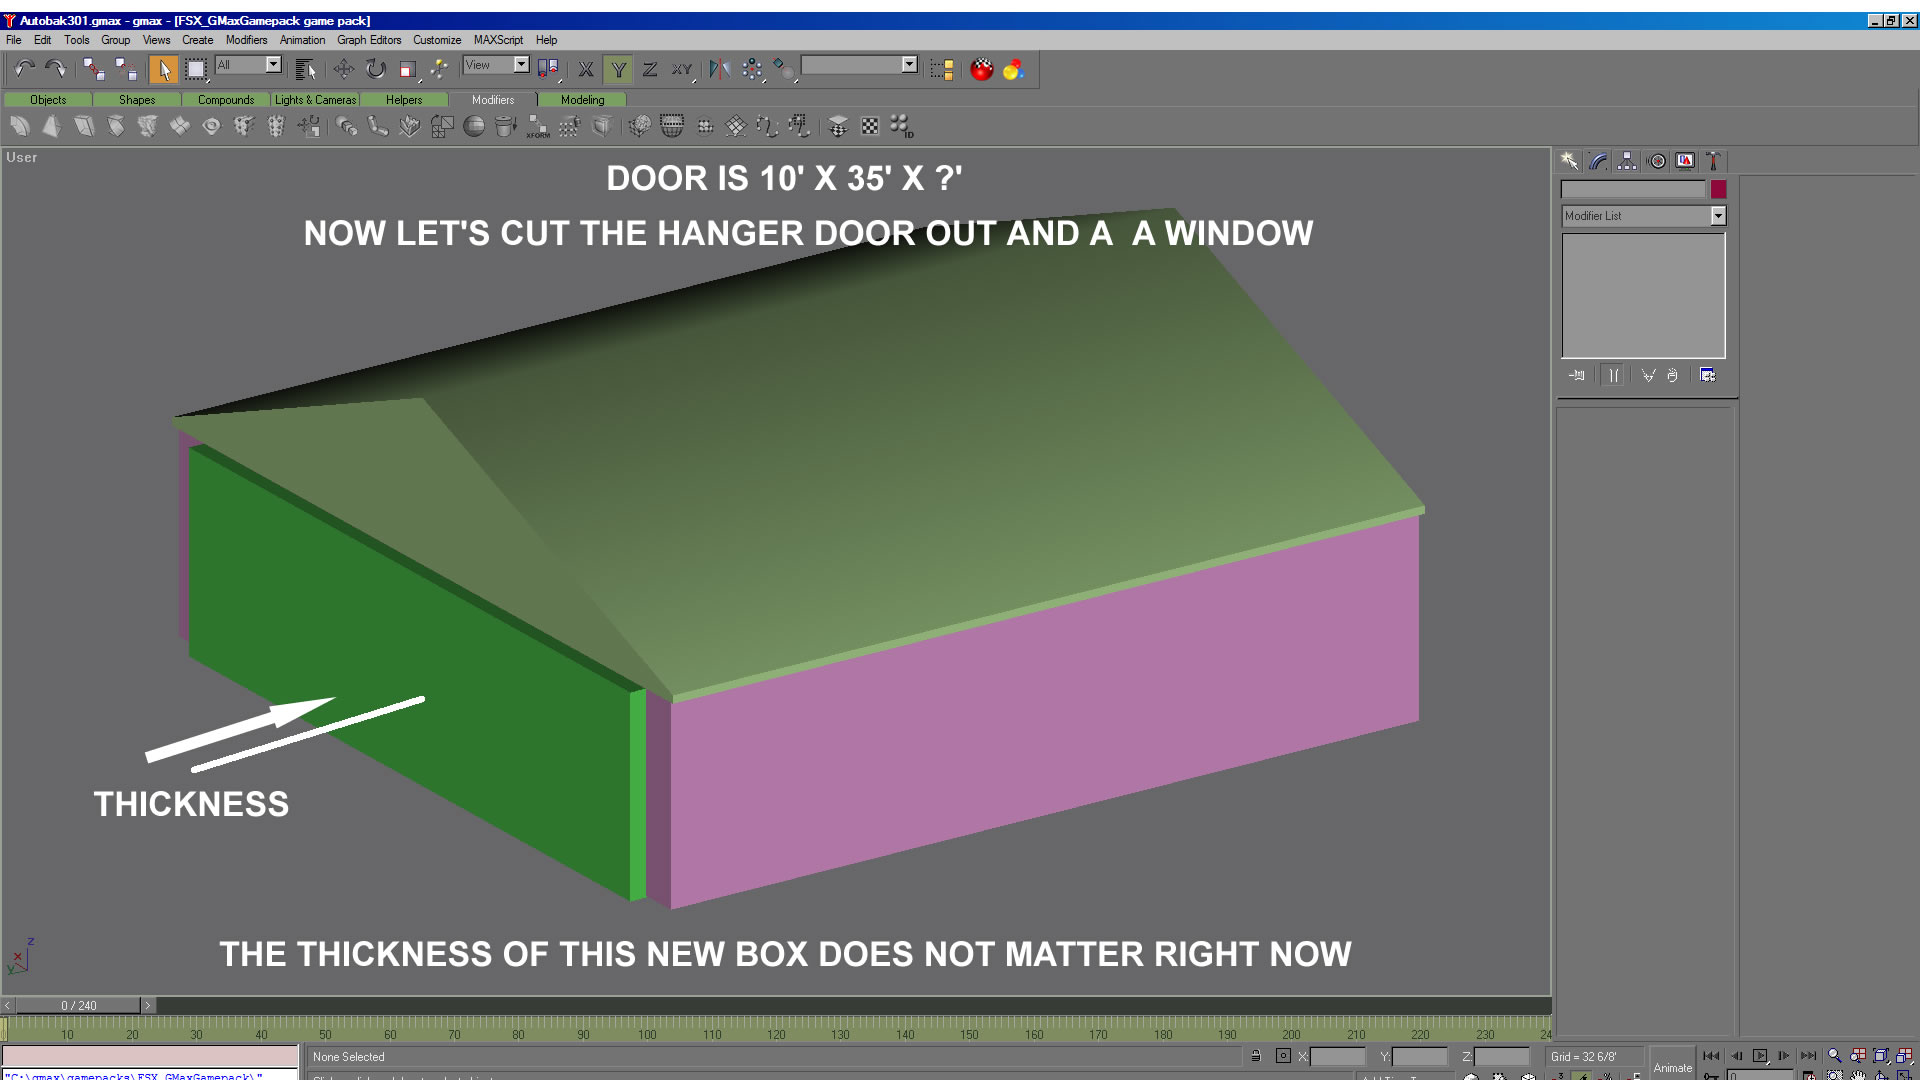Click the Zoom magnifier viewport tool
Viewport: 1920px width, 1080px height.
coord(1834,1056)
